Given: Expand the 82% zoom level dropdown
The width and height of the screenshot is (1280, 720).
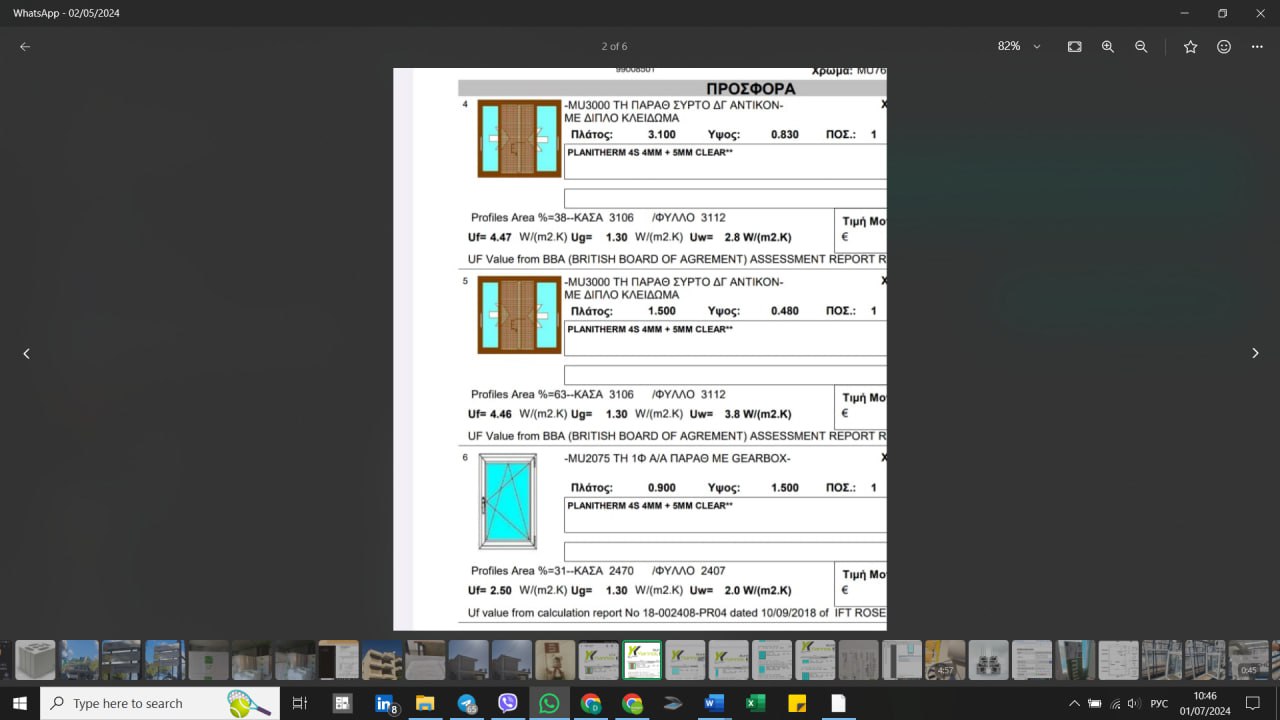Looking at the screenshot, I should coord(1036,46).
